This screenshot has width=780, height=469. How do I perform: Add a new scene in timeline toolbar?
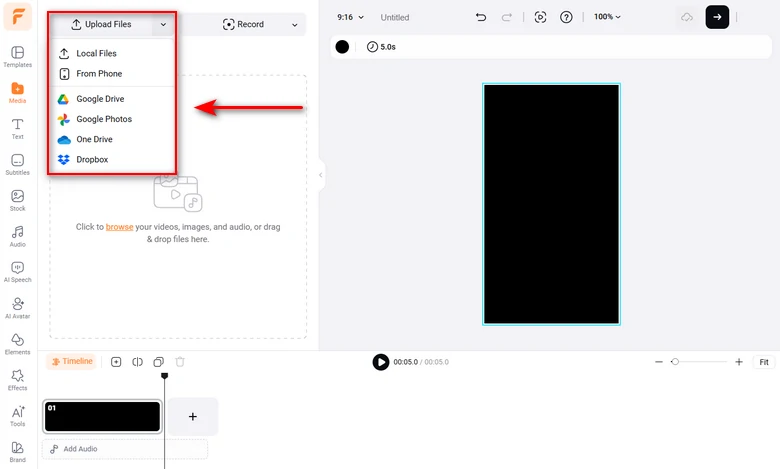(116, 362)
